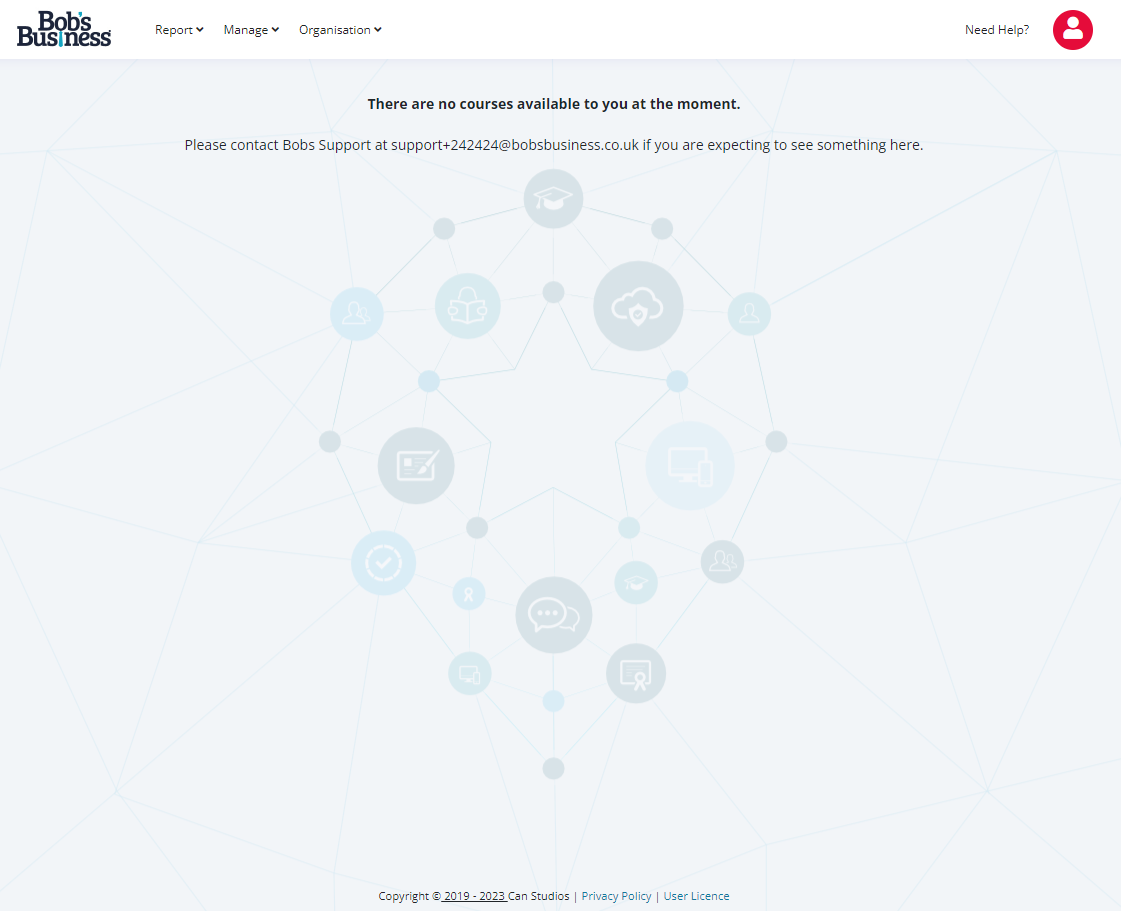The image size is (1121, 911).
Task: Click the chat speech bubbles icon
Action: pos(554,615)
